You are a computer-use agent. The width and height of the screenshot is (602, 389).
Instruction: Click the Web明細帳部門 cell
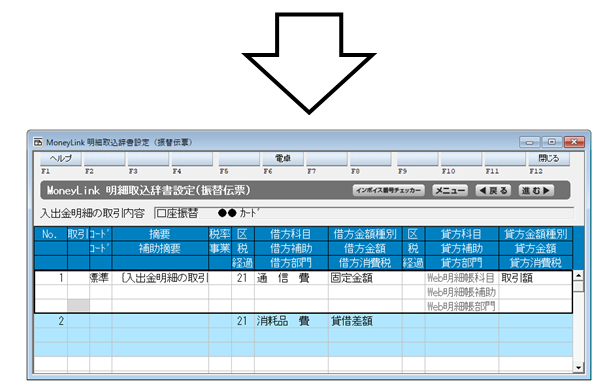[462, 306]
